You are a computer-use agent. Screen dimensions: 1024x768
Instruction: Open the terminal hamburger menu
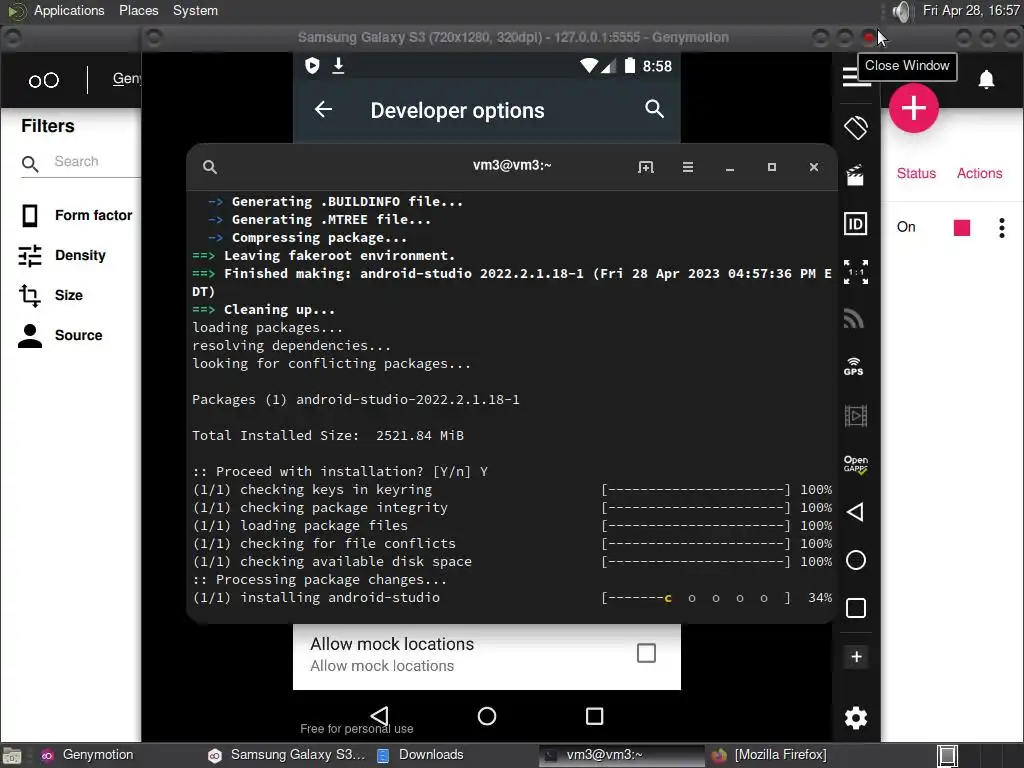point(688,167)
